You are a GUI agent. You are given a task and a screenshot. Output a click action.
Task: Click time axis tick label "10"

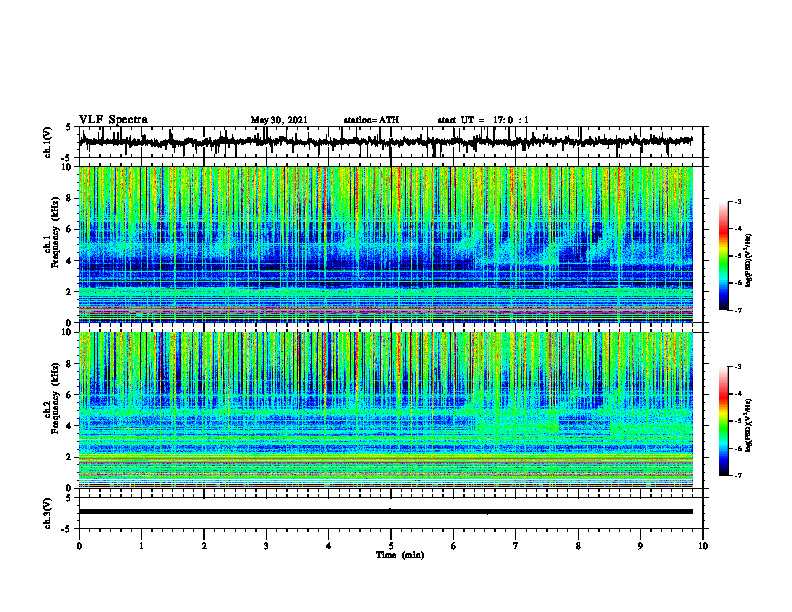[x=703, y=546]
